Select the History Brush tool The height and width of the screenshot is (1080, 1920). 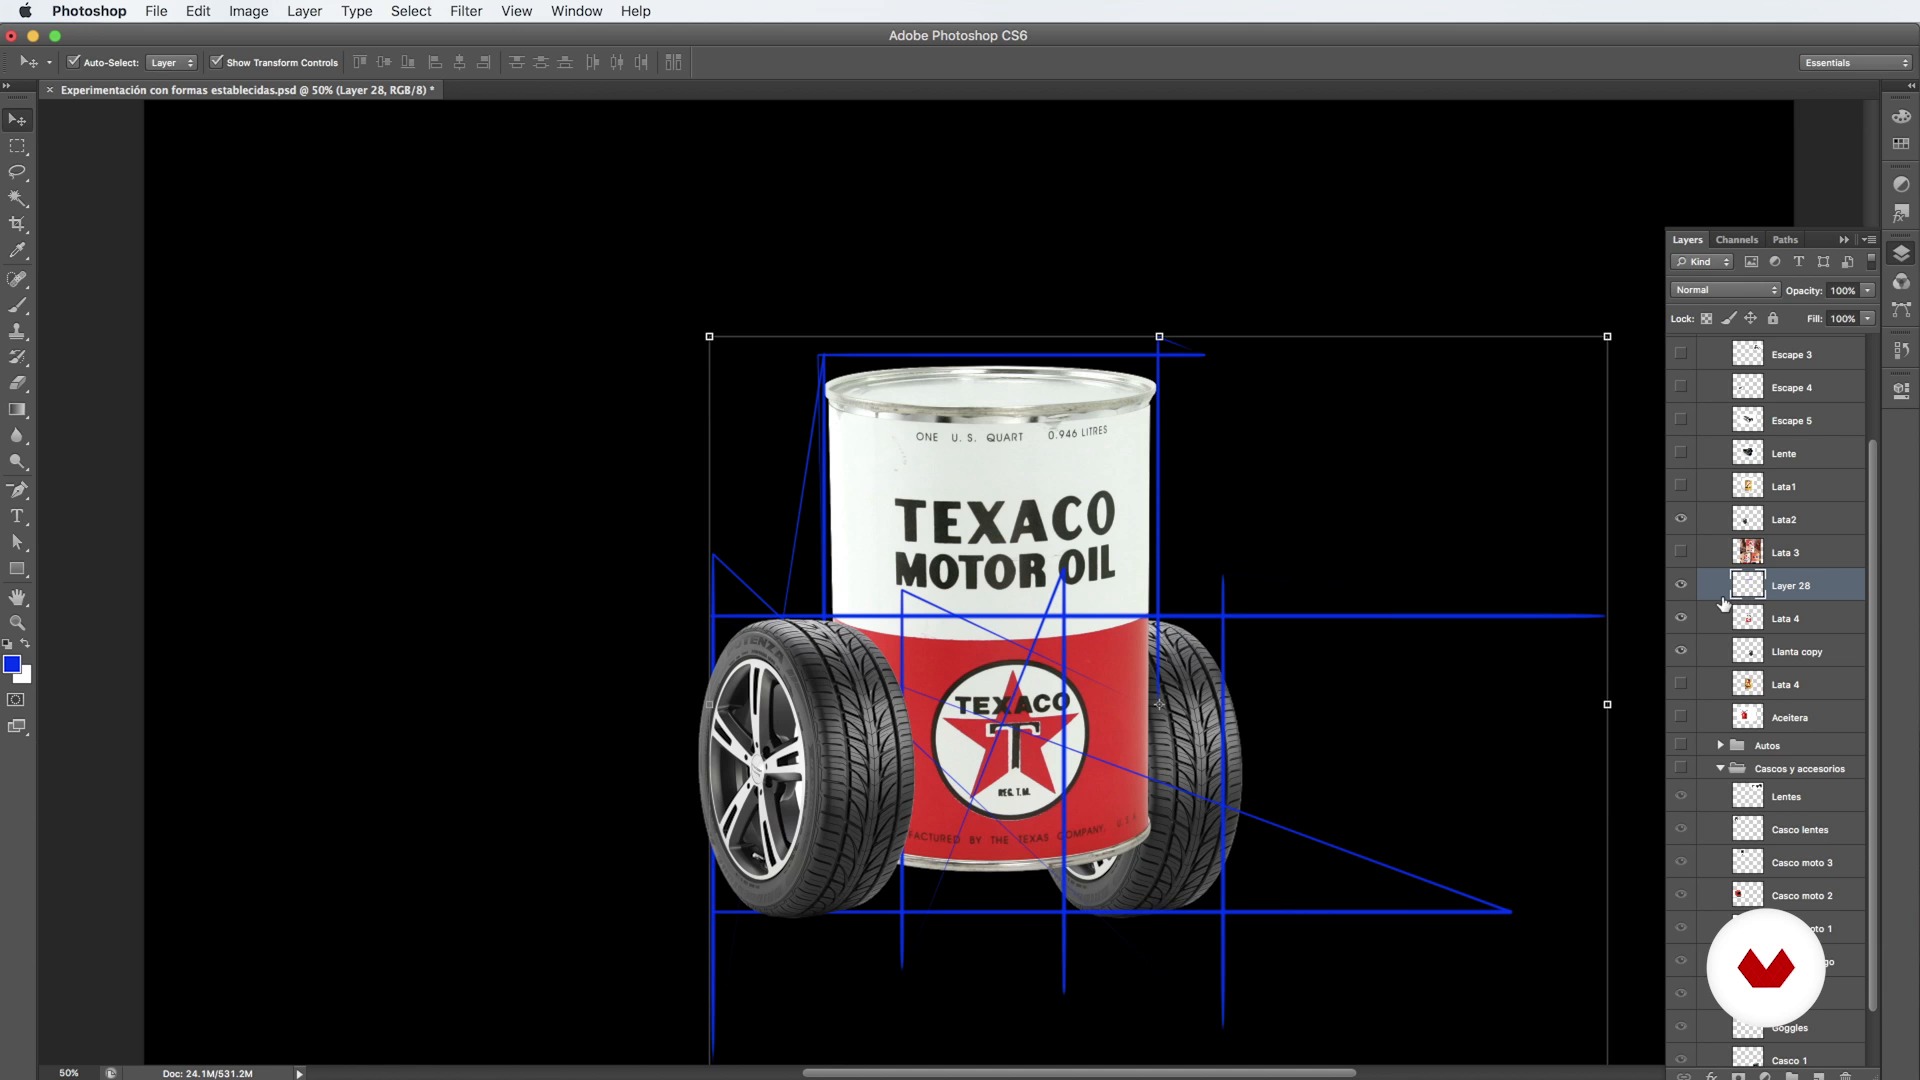point(17,357)
